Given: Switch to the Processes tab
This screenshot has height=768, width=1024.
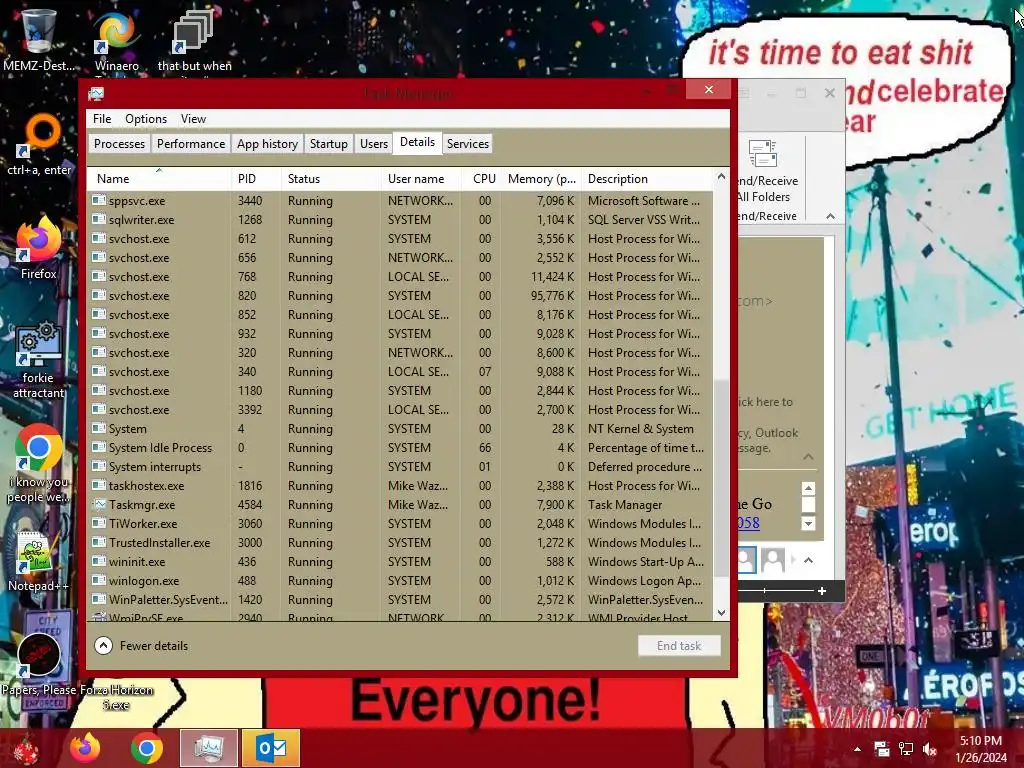Looking at the screenshot, I should (120, 144).
